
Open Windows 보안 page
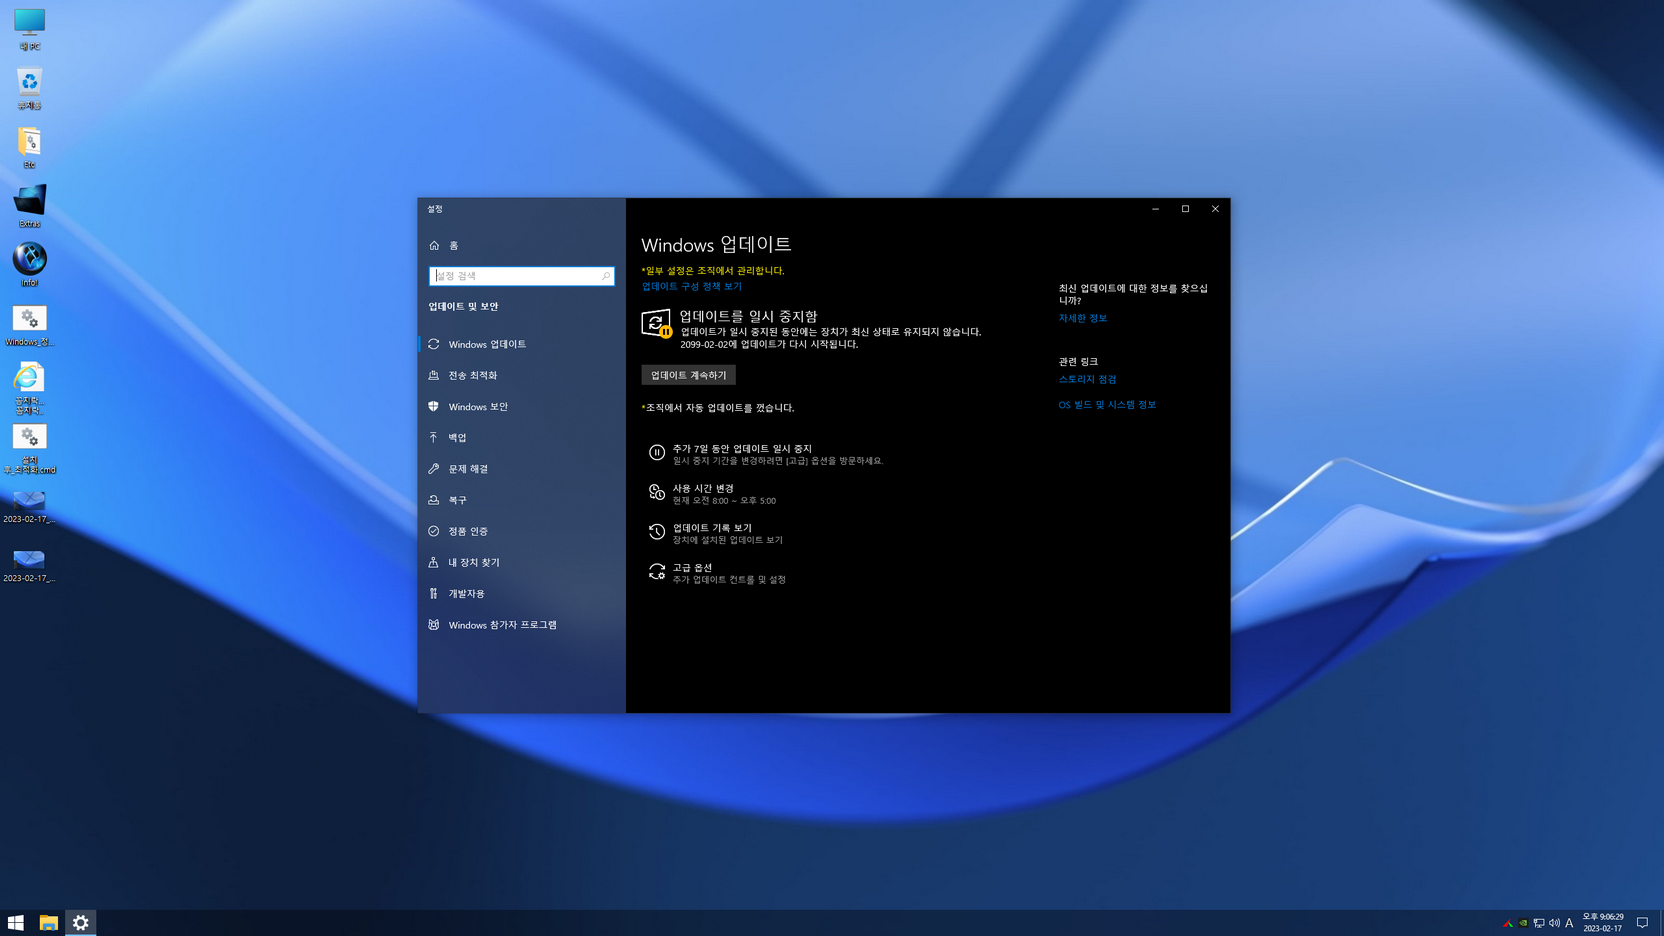pyautogui.click(x=521, y=407)
